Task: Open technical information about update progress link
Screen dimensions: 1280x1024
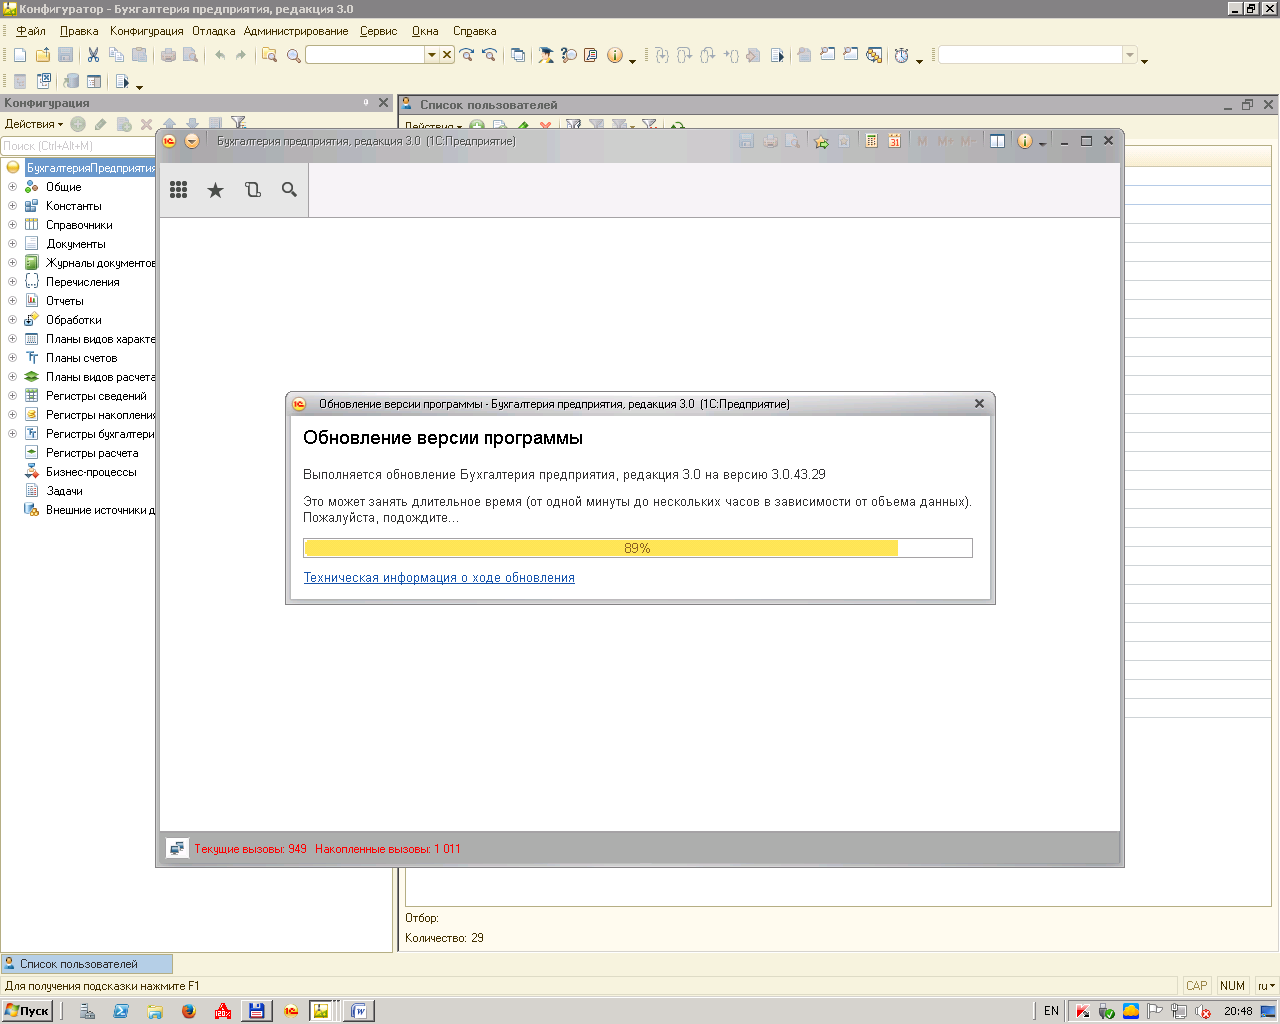Action: (x=439, y=578)
